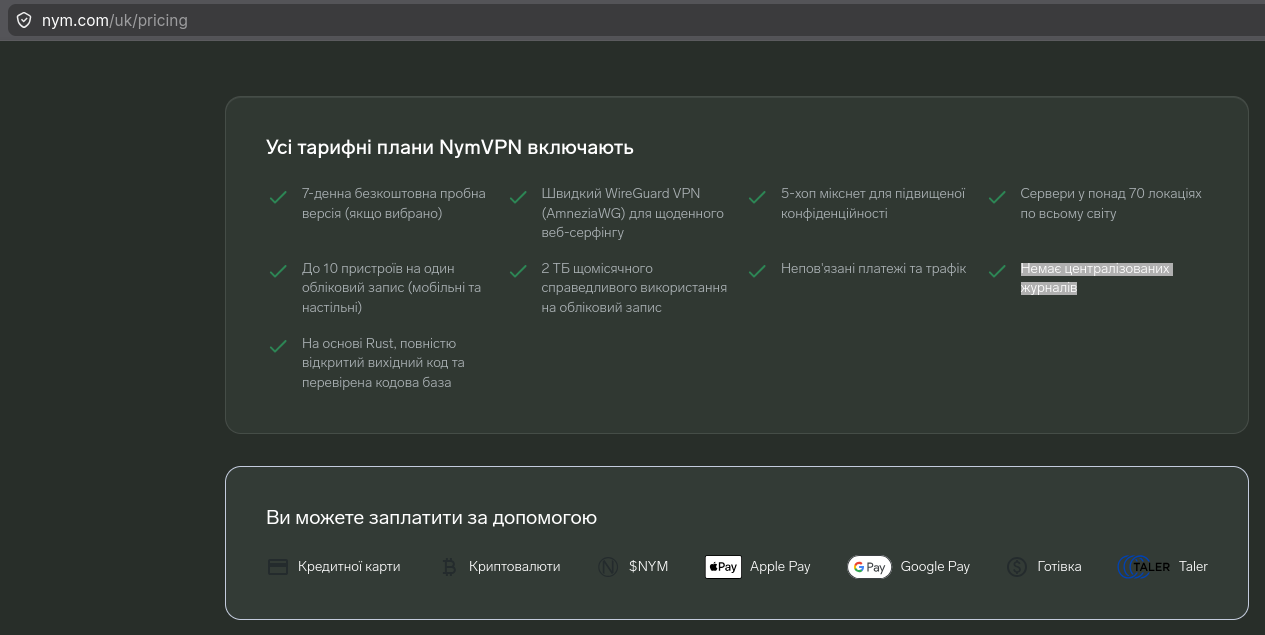Click the text Криптовалюти
1265x635 pixels.
[x=514, y=567]
